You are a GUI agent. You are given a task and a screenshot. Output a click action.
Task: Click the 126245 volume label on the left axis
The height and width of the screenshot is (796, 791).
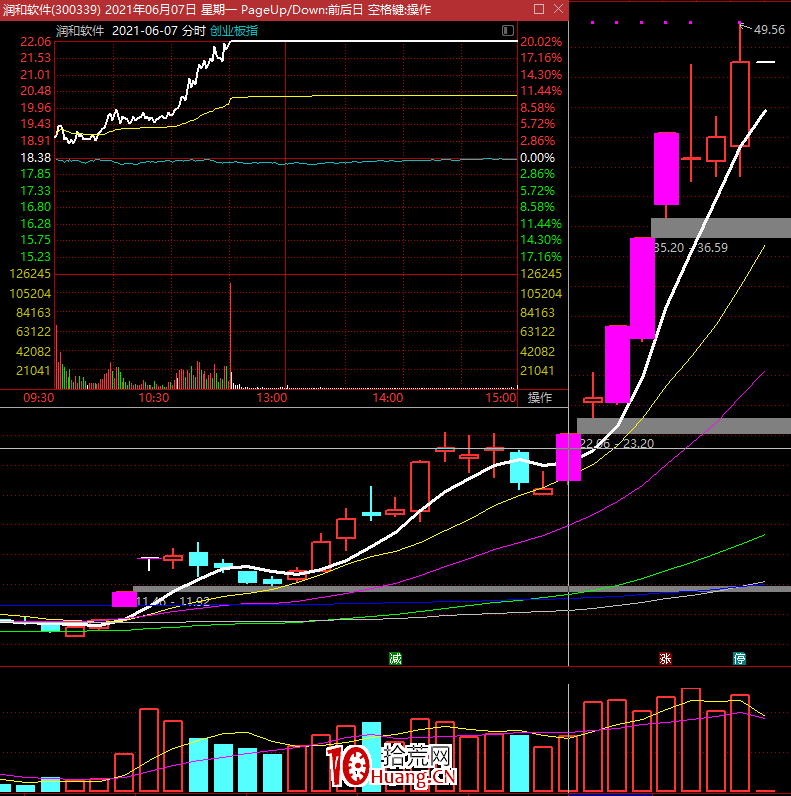pos(30,274)
